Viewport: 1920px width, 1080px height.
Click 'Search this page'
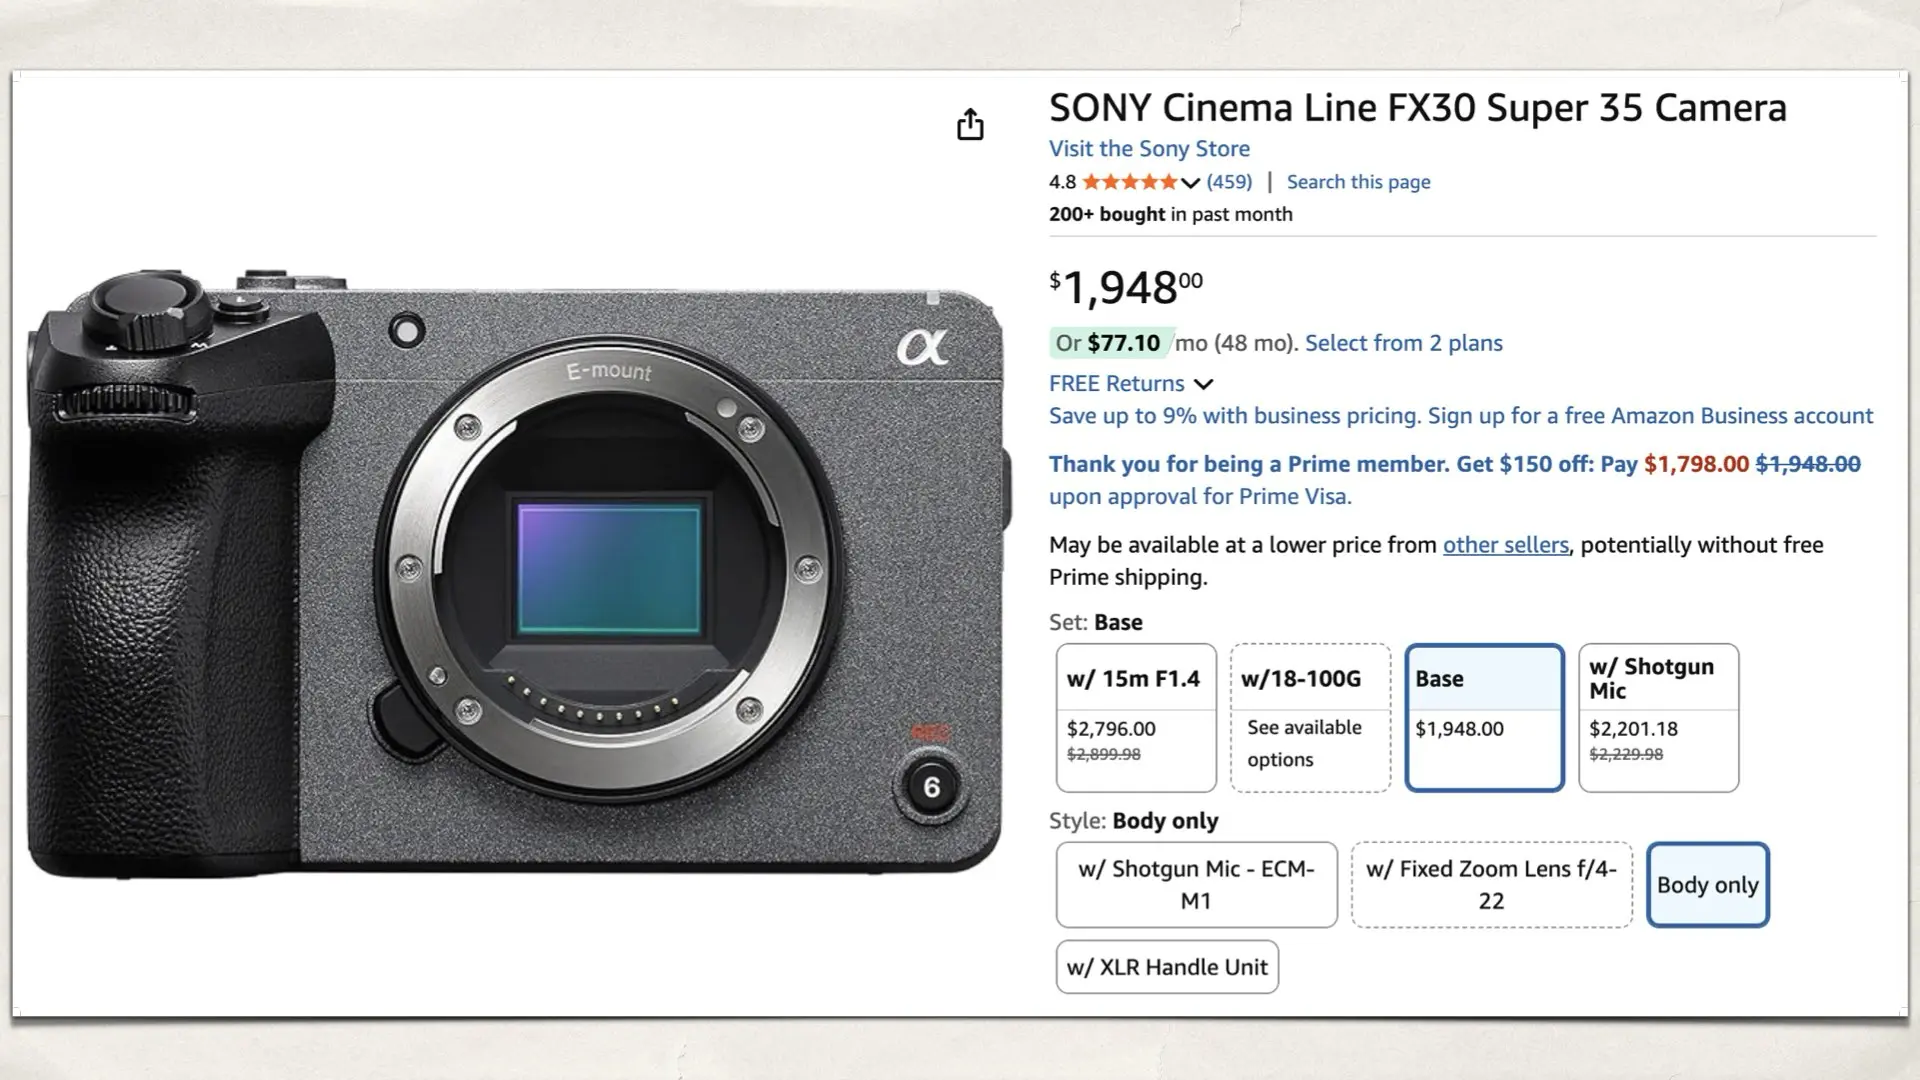pyautogui.click(x=1357, y=181)
